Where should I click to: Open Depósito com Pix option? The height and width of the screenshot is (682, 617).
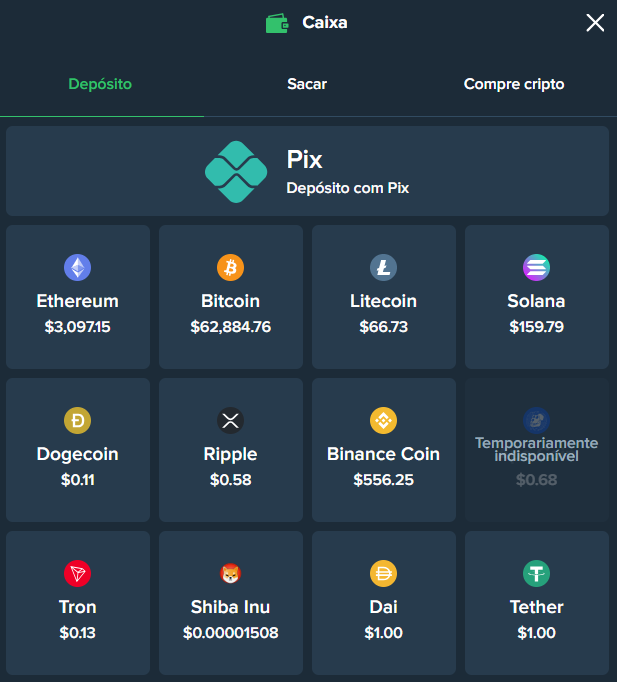click(x=307, y=171)
